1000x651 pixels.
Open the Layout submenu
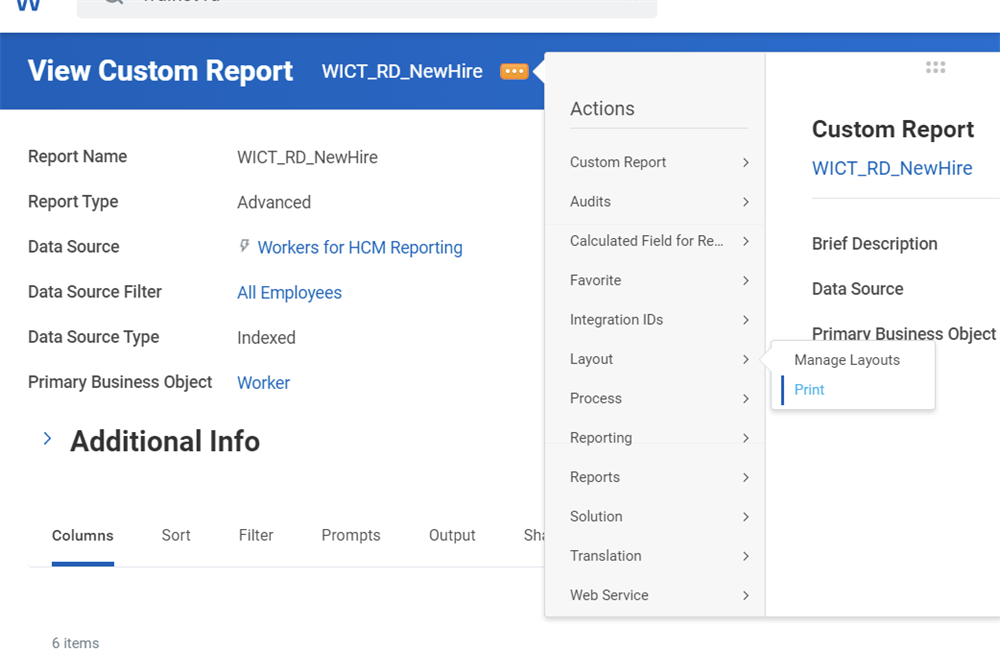pos(659,359)
